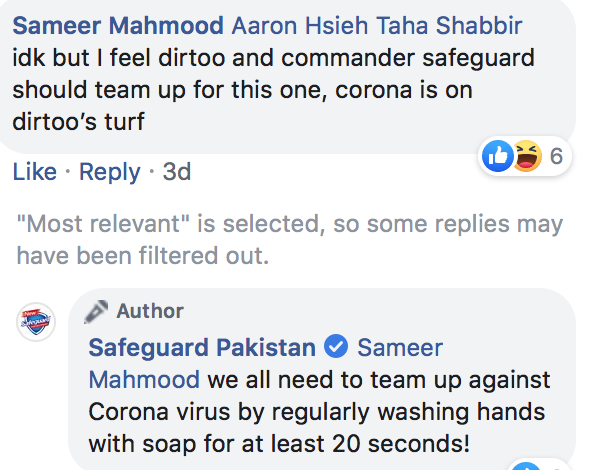Click the Author badge label
Screen dimensions: 592x470
pos(150,311)
